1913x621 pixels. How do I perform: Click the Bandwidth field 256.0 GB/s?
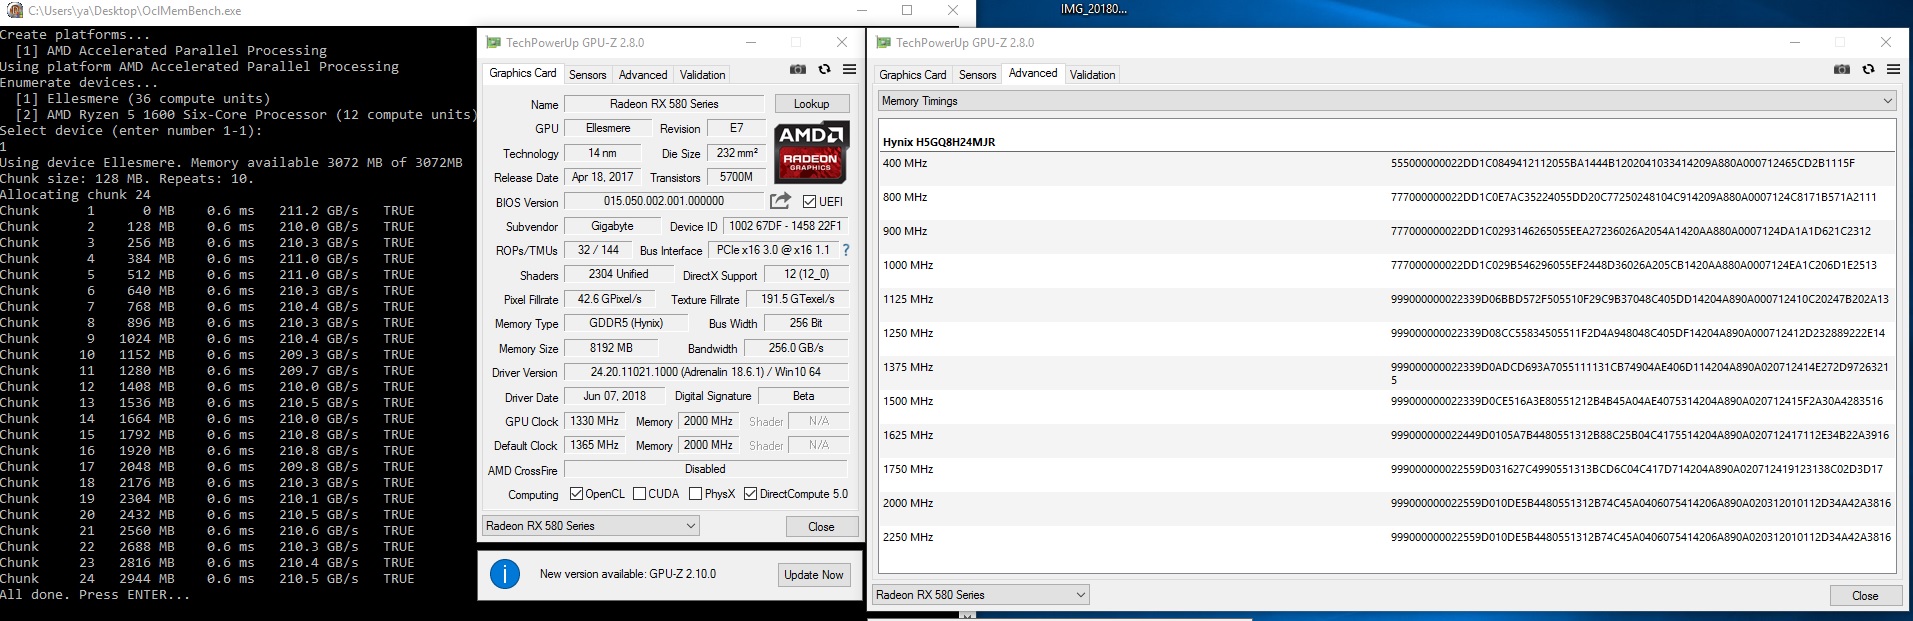click(796, 348)
